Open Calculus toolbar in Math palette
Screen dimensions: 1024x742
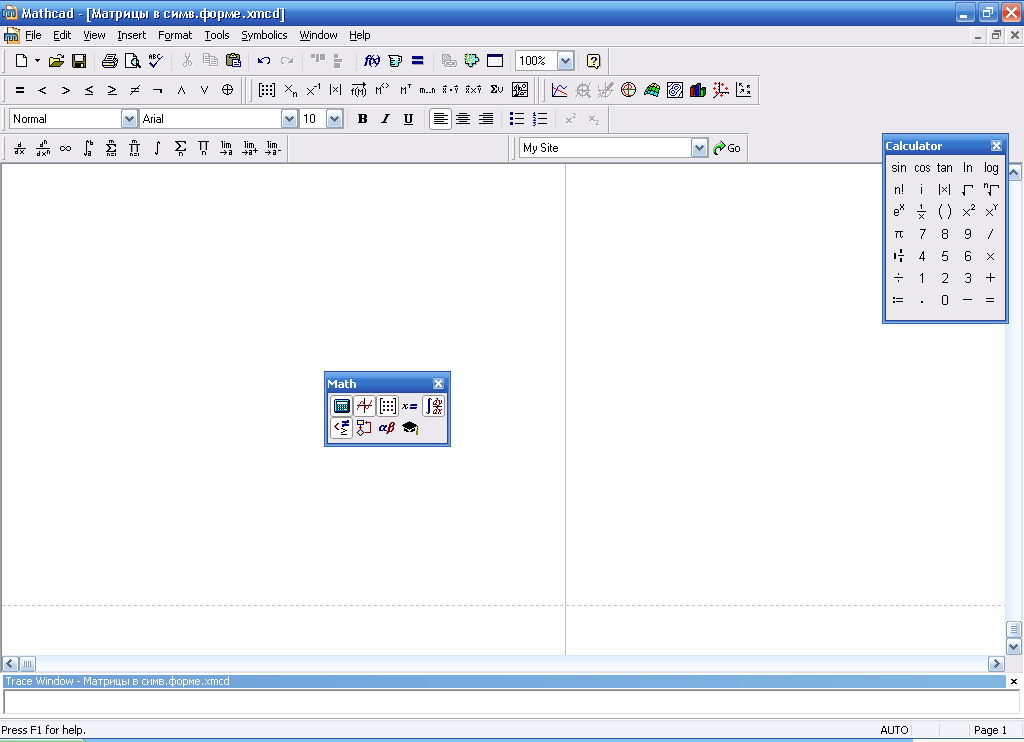(434, 406)
